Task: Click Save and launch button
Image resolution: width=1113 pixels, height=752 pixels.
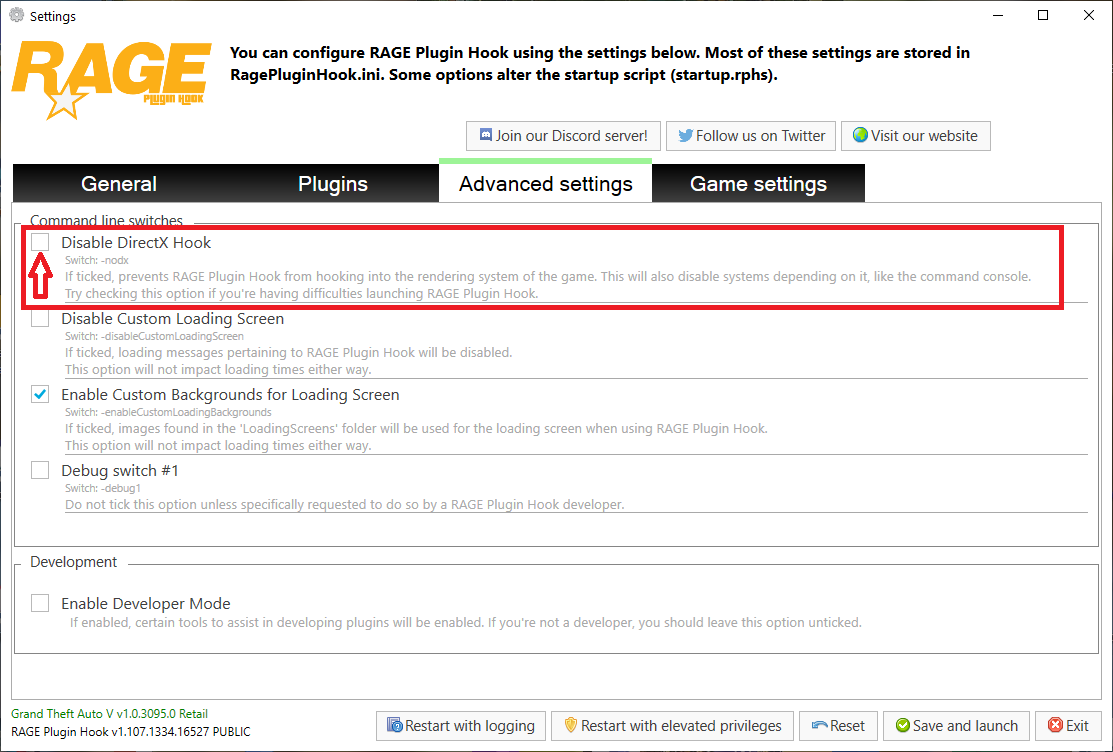Action: pos(957,726)
